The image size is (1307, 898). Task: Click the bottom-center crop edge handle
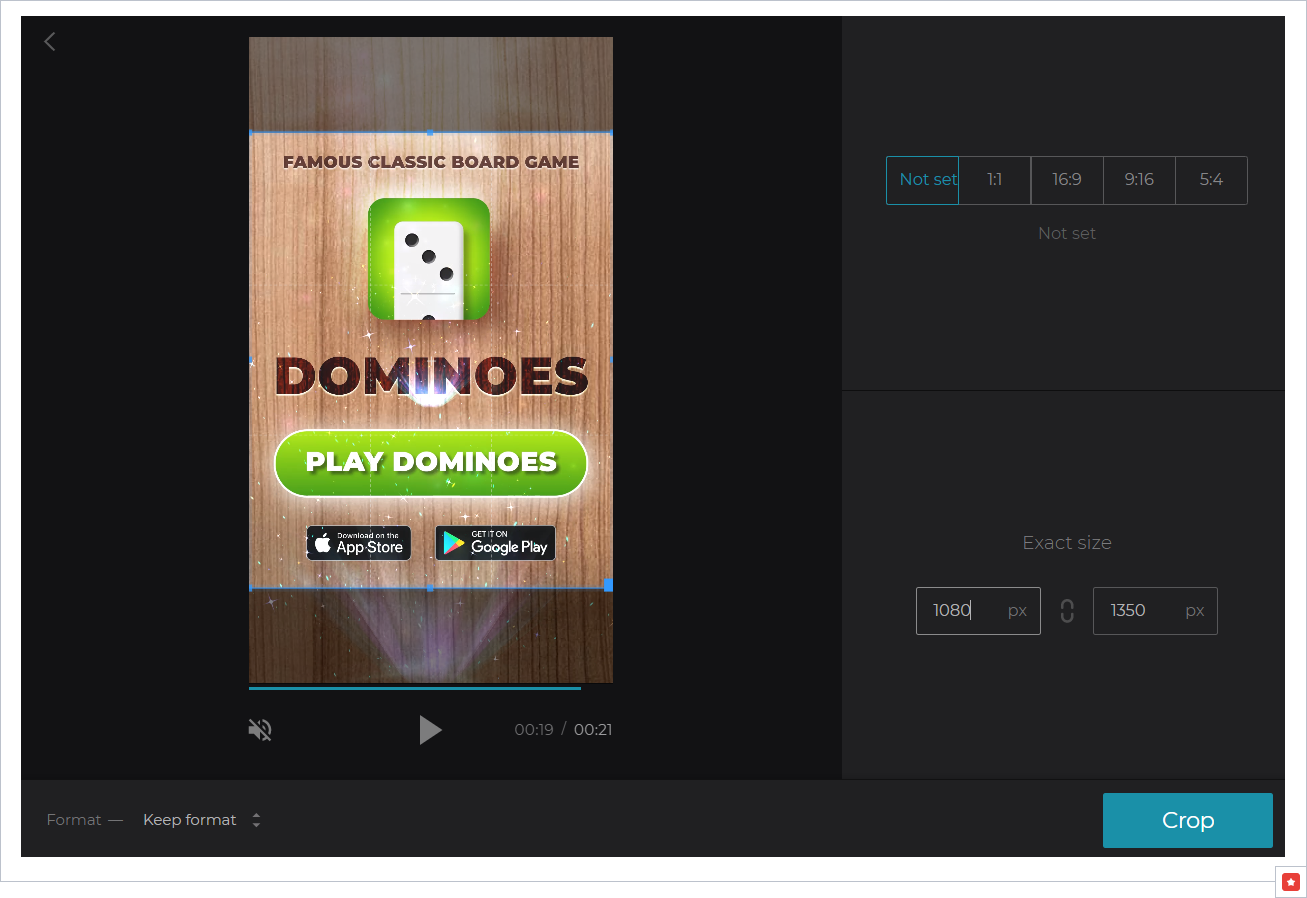point(430,588)
